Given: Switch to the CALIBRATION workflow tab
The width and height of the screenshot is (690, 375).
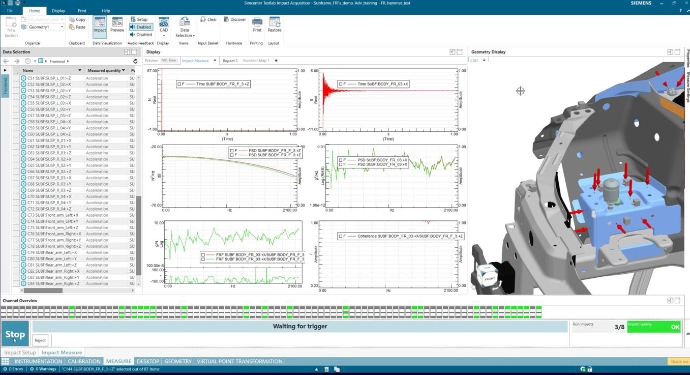Looking at the screenshot, I should (x=84, y=361).
